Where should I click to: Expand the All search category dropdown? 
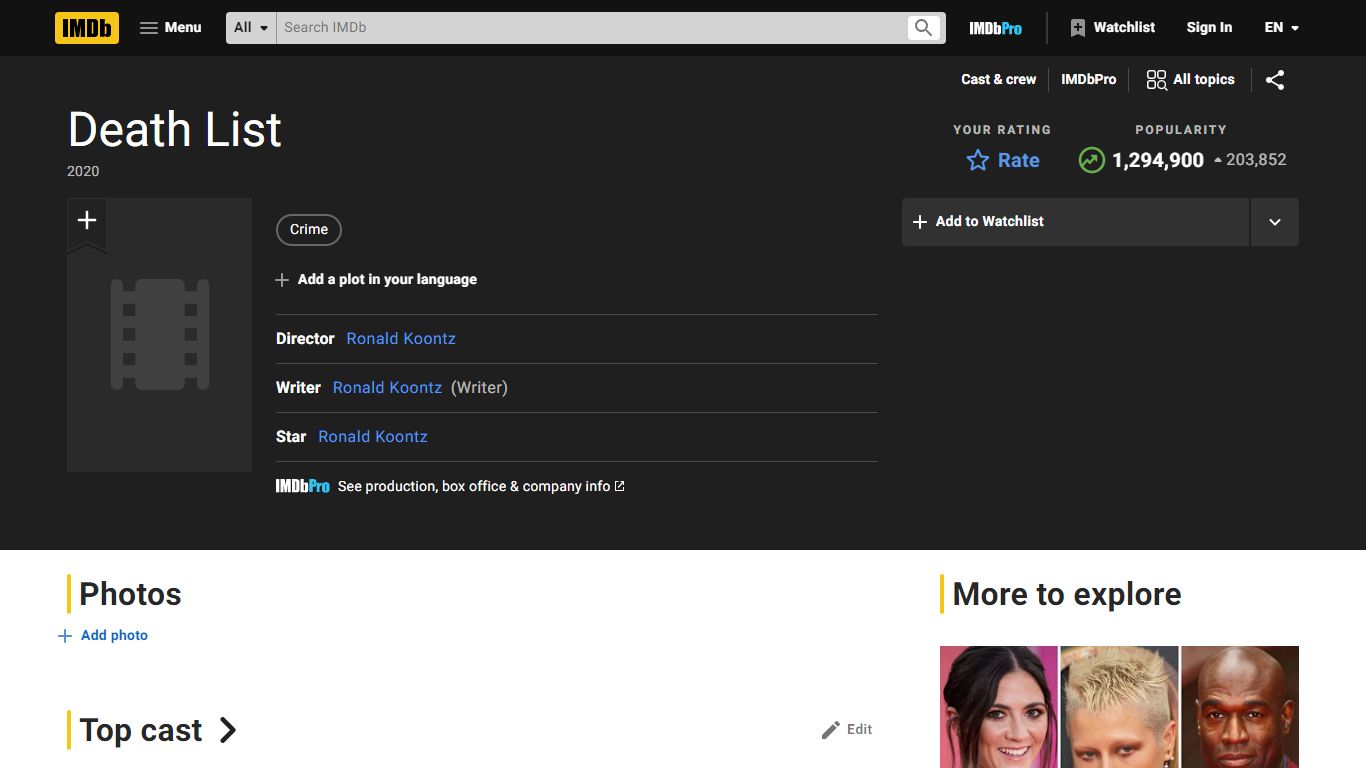(251, 28)
